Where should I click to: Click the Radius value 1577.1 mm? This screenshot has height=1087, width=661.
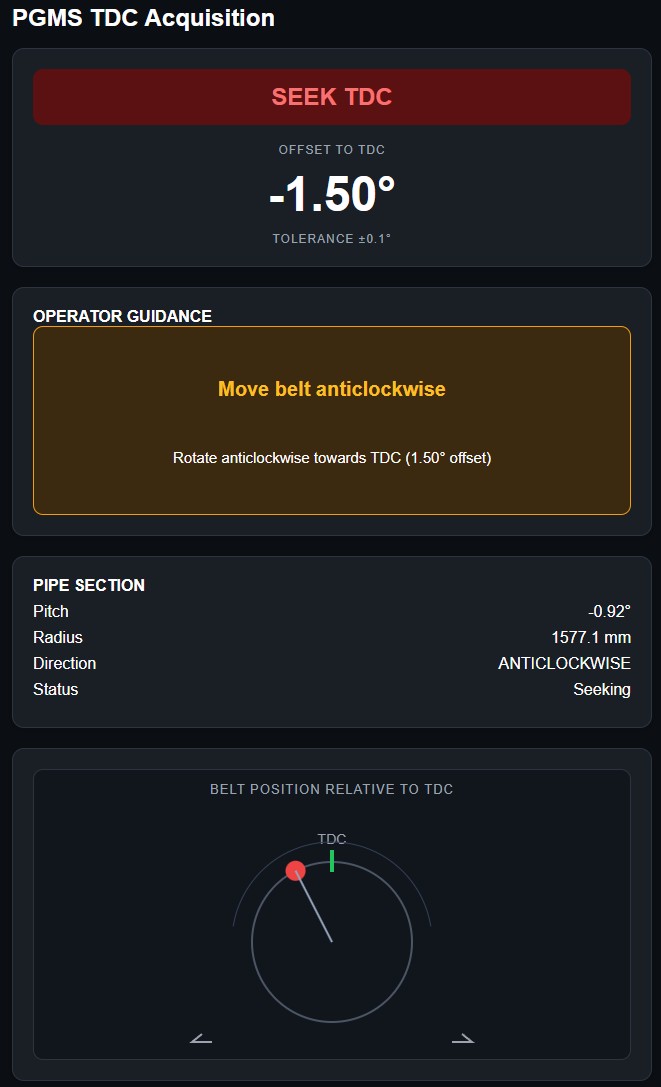pos(591,637)
